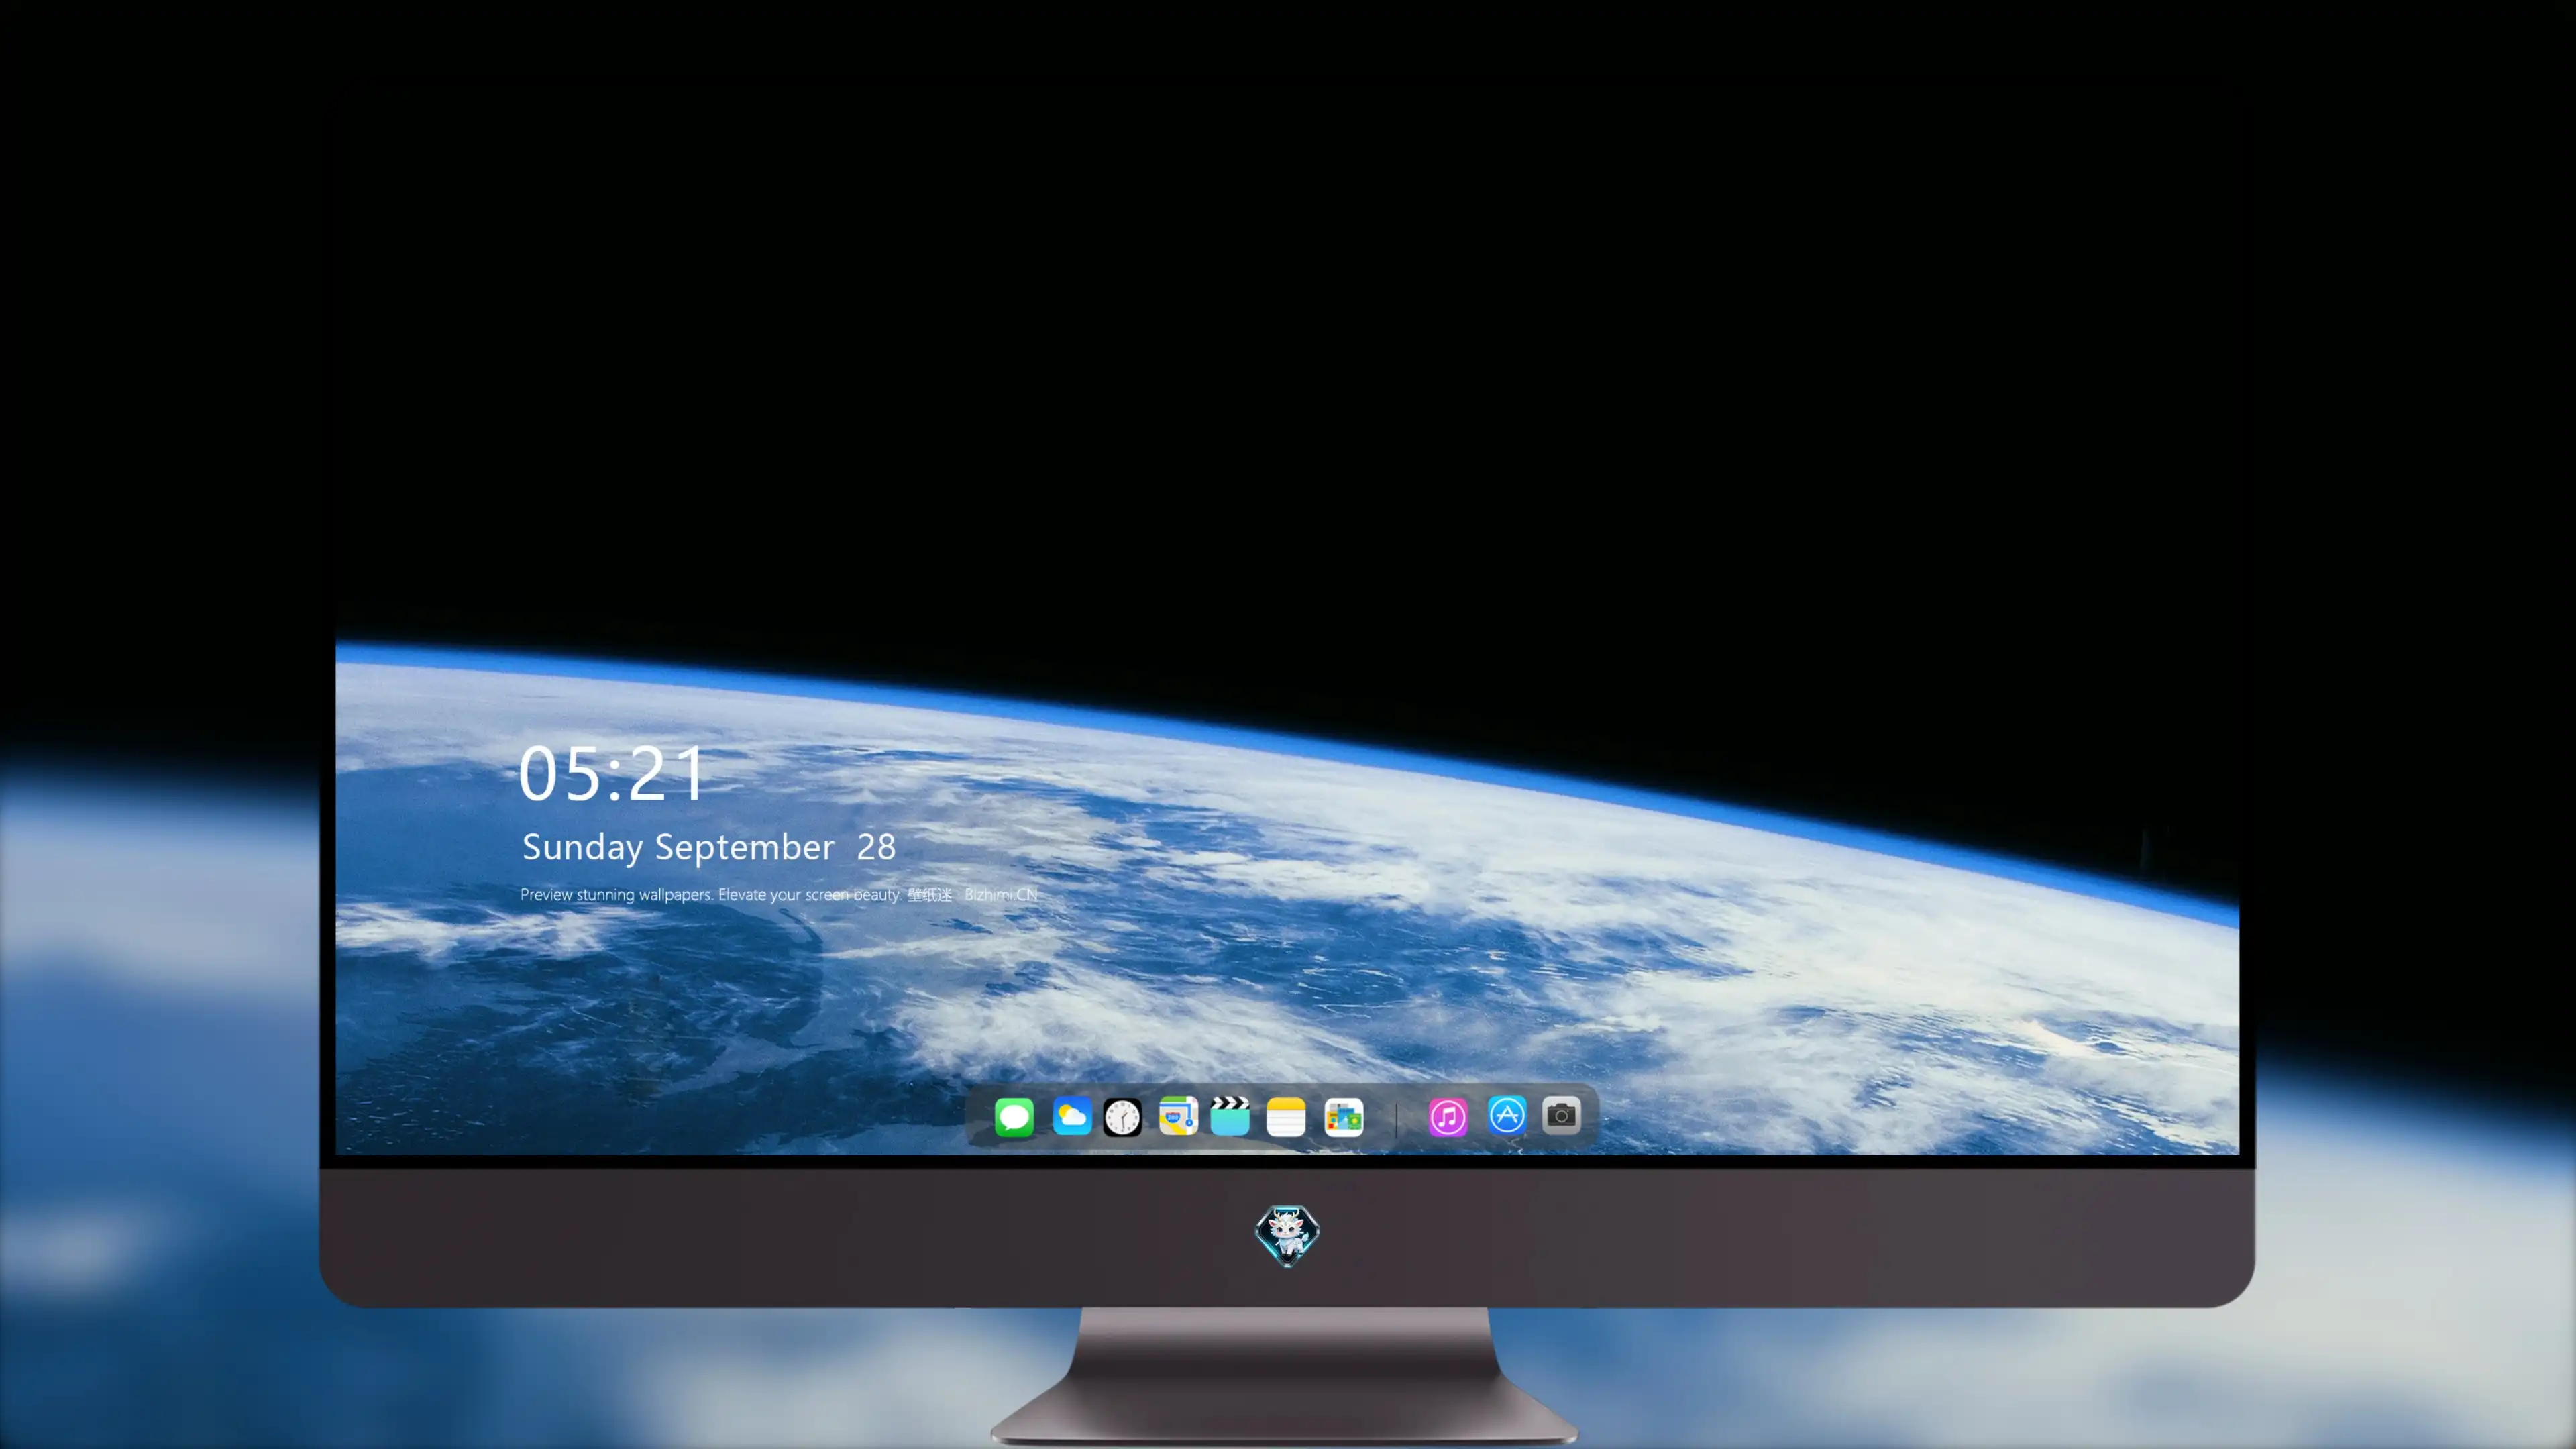Launch the Weather app from the dock
This screenshot has width=2576, height=1449.
click(1072, 1116)
